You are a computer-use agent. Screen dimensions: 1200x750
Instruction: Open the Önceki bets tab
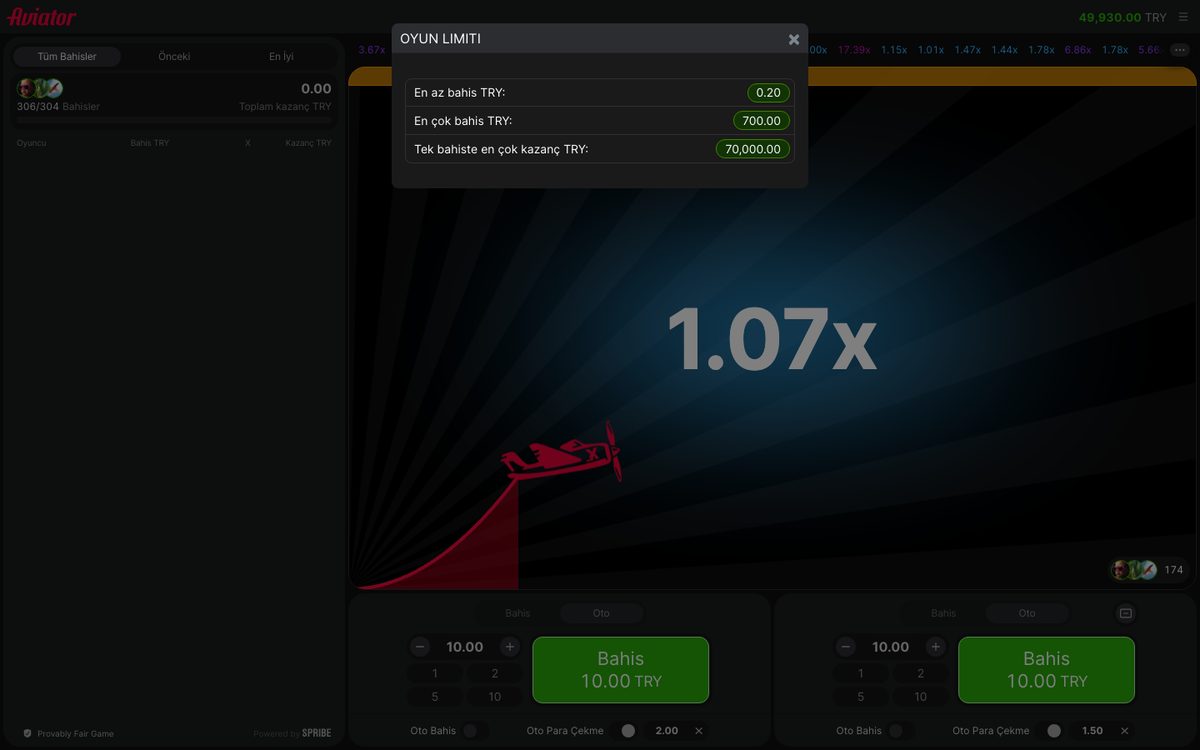point(174,57)
